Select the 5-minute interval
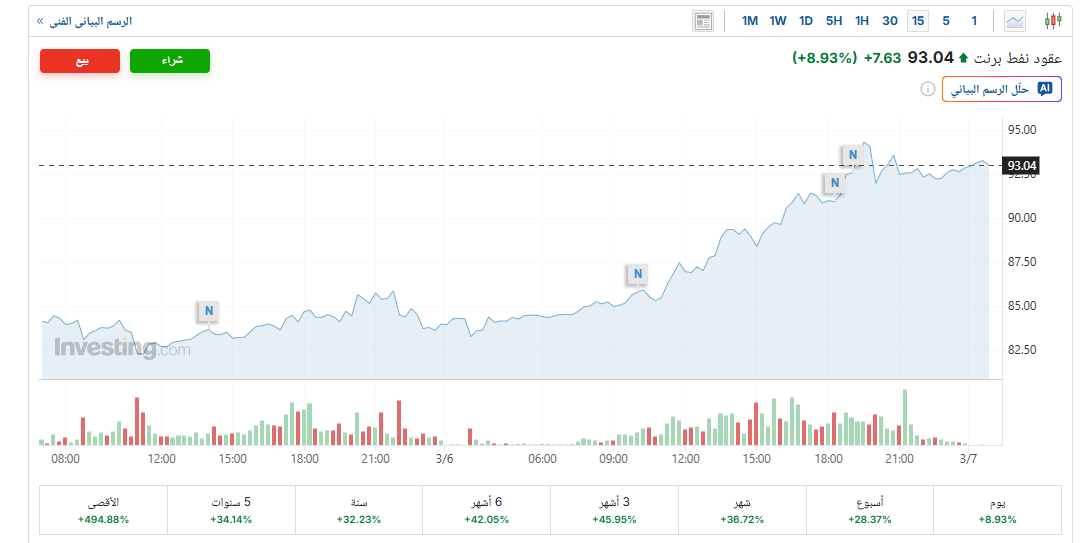The width and height of the screenshot is (1083, 543). [x=946, y=21]
